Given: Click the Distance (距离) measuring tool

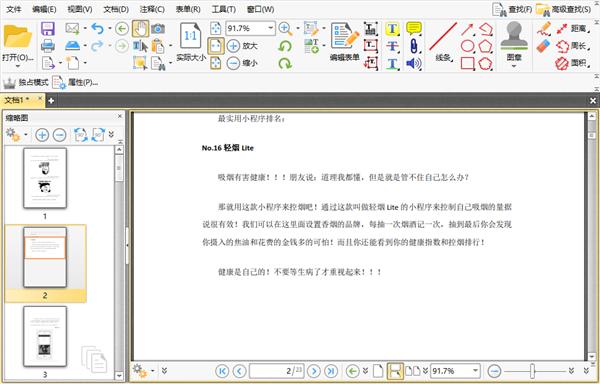Looking at the screenshot, I should [572, 29].
